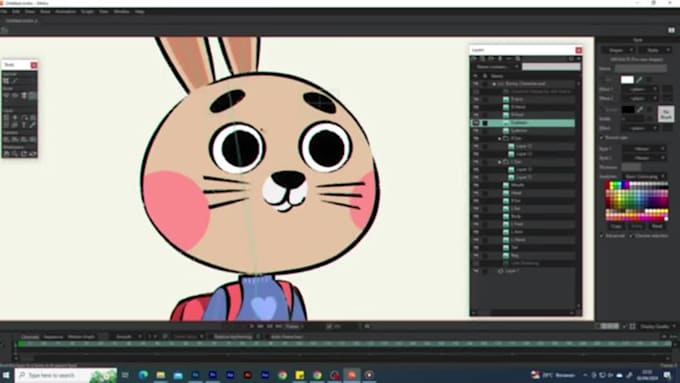This screenshot has width=680, height=383.
Task: Click the New Layer icon in Layers panel
Action: pos(475,59)
